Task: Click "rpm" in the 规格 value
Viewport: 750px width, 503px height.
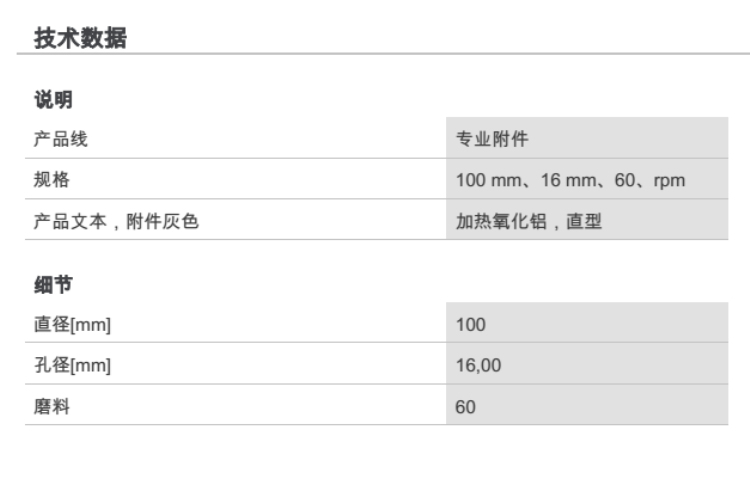Action: (666, 181)
